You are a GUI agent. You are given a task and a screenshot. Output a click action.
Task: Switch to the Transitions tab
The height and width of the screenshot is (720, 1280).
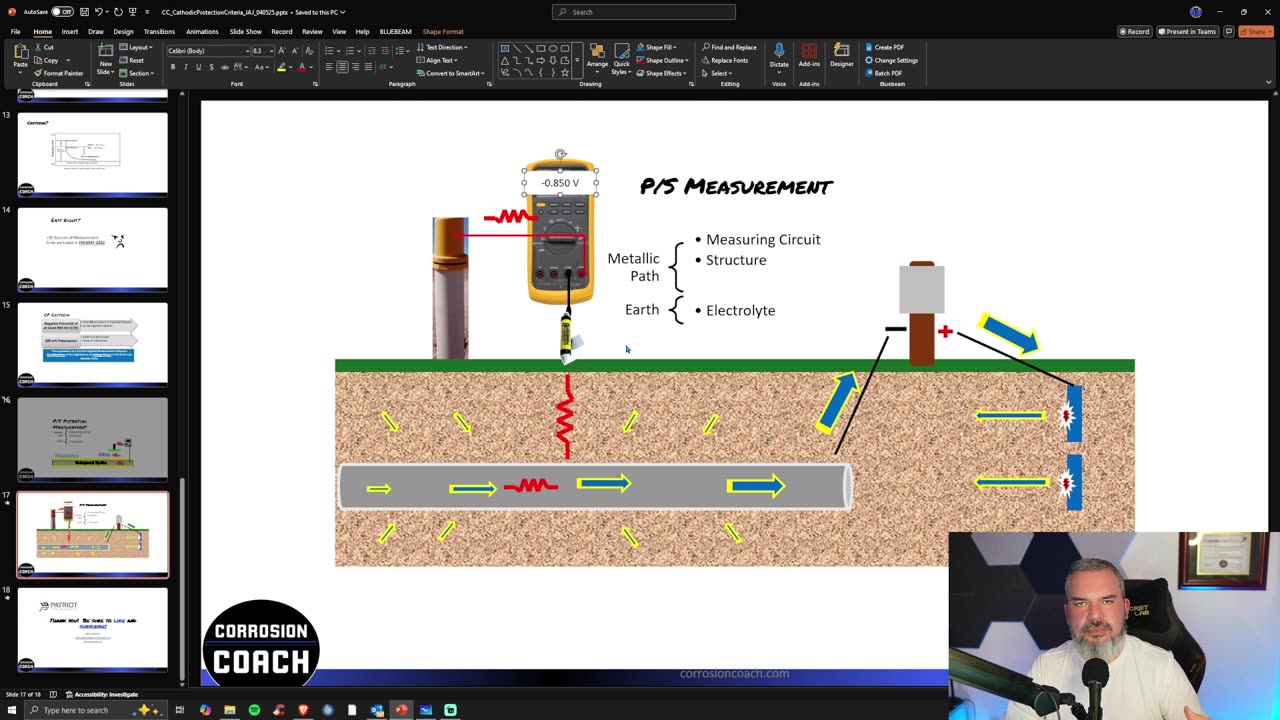point(159,32)
